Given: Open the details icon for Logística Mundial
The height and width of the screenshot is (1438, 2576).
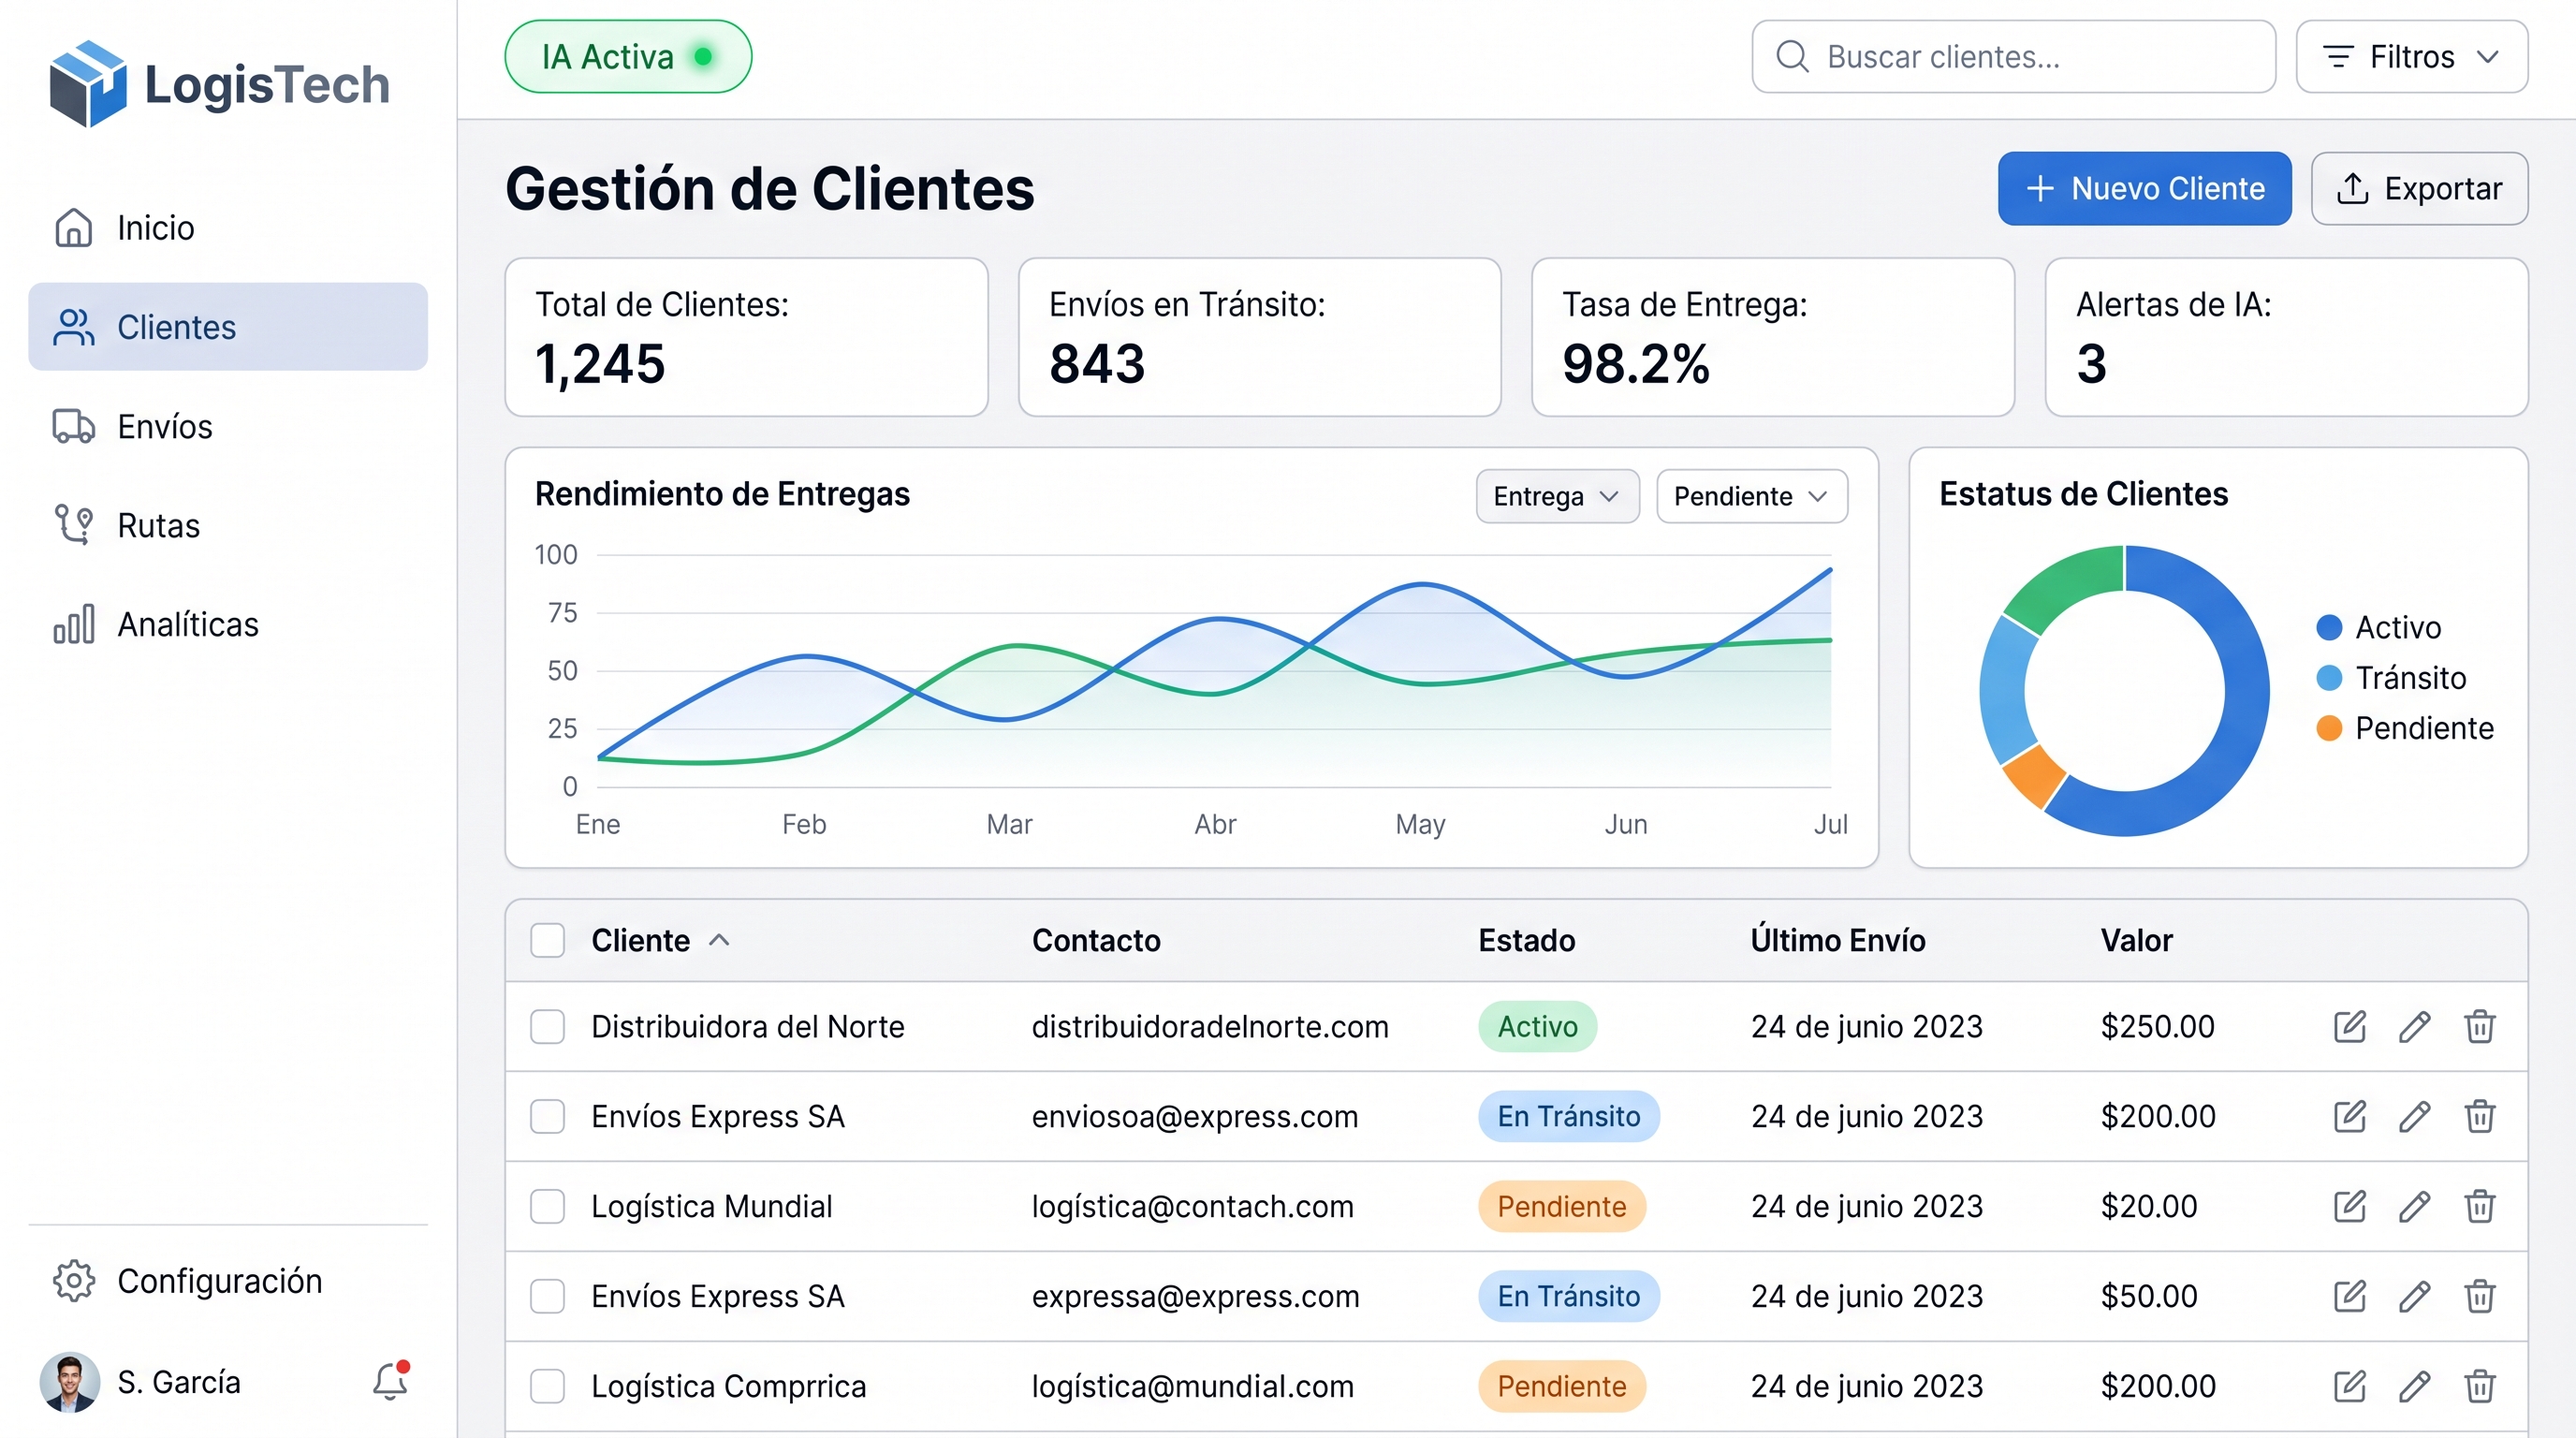Looking at the screenshot, I should pos(2349,1206).
